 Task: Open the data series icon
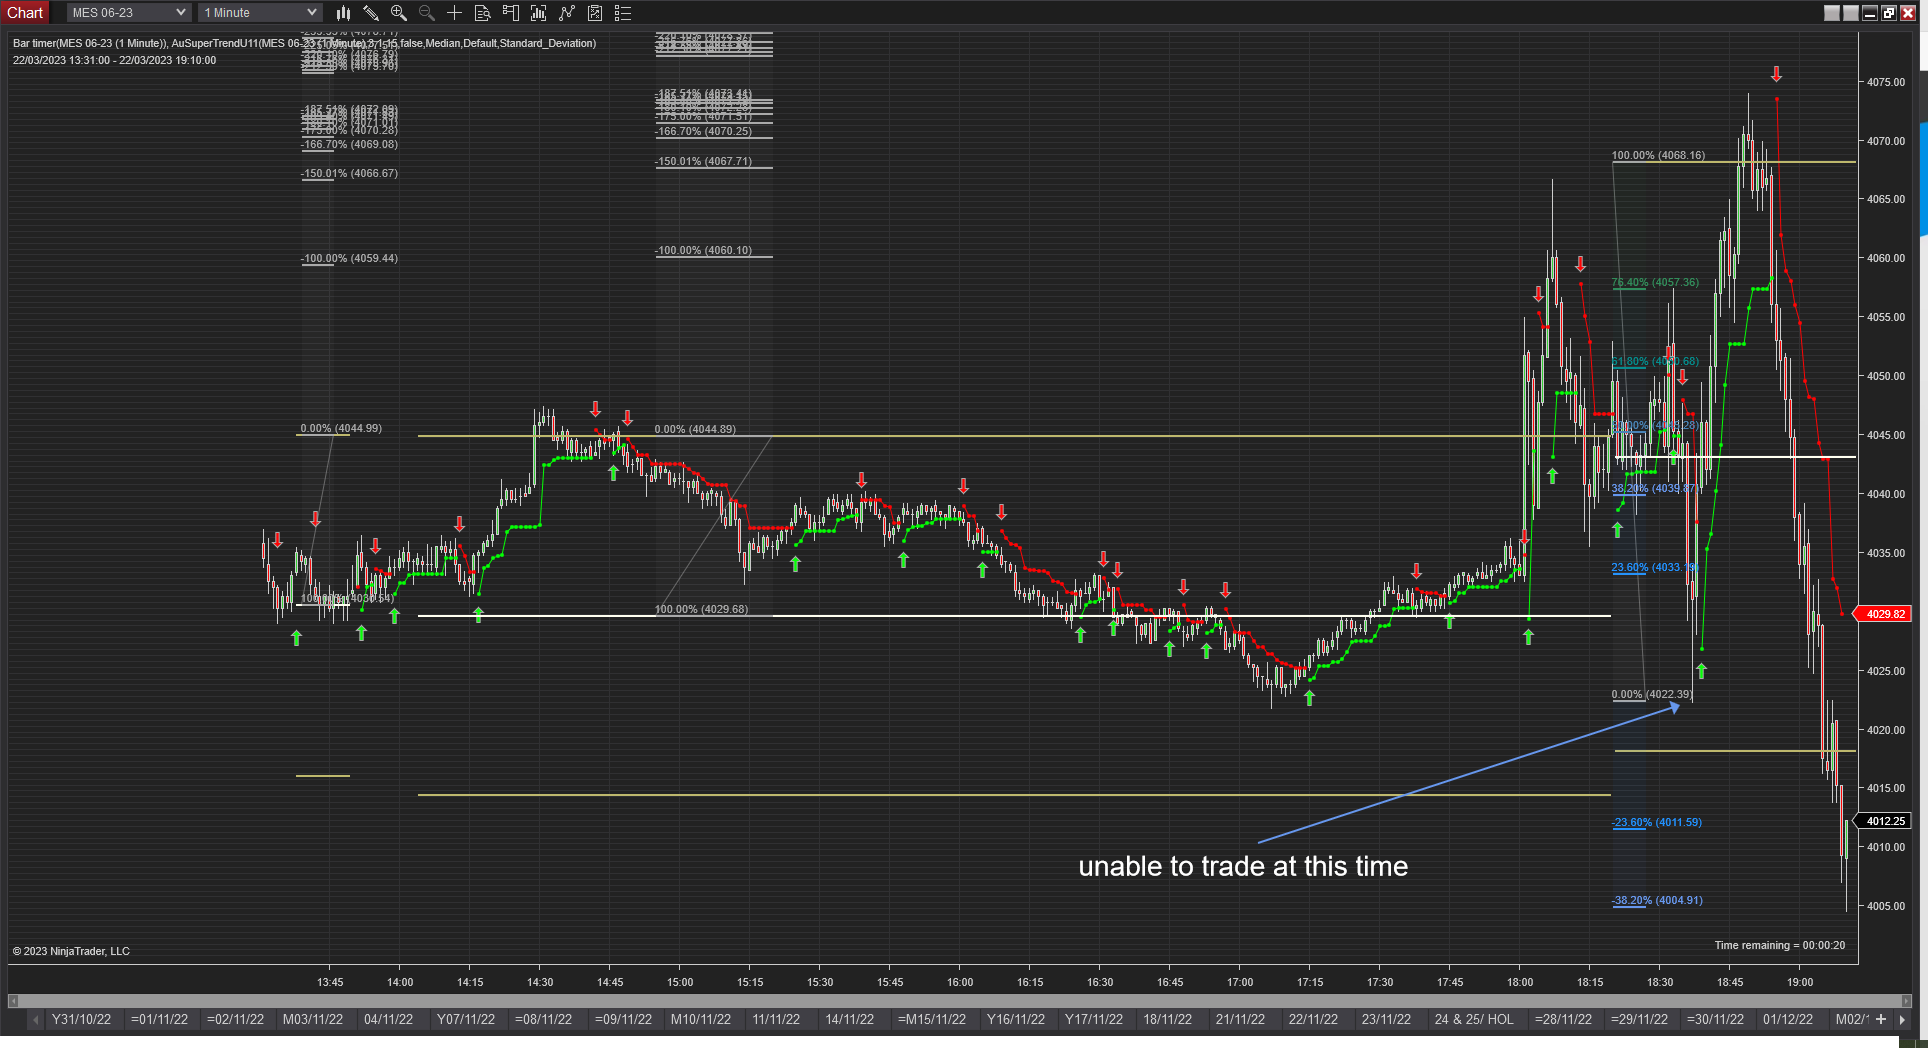(539, 13)
